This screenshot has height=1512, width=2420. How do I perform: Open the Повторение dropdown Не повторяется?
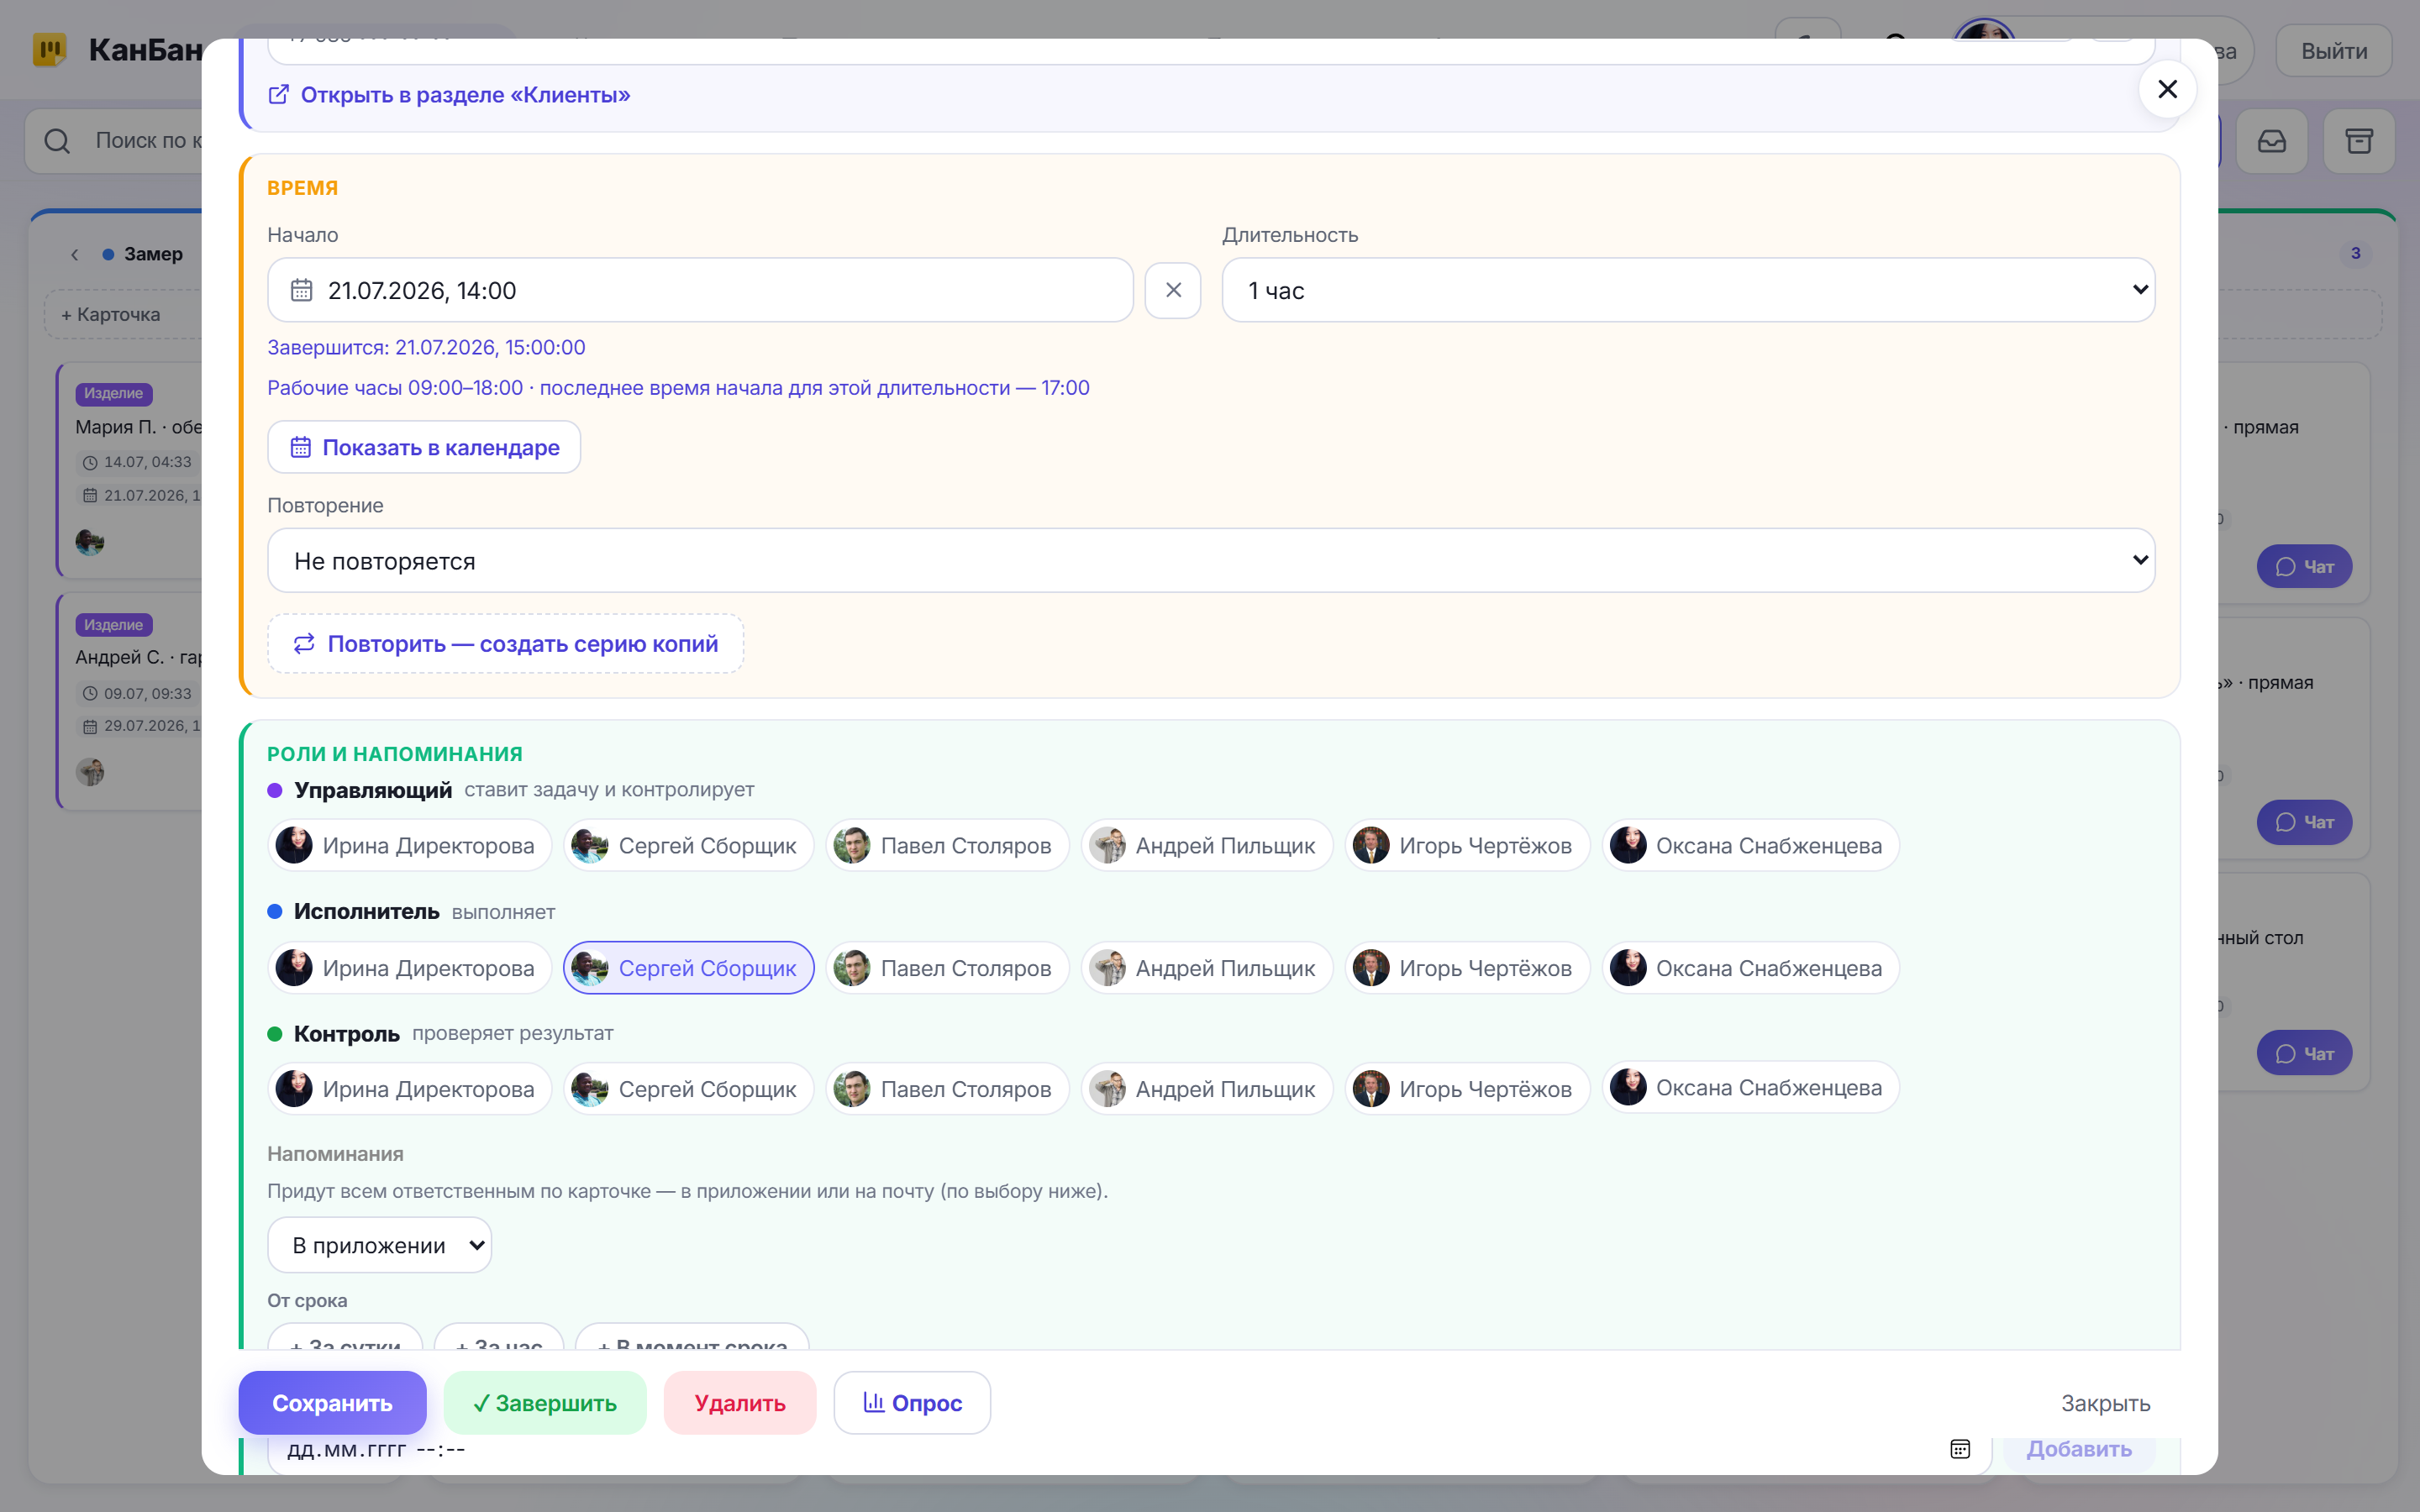(1211, 561)
